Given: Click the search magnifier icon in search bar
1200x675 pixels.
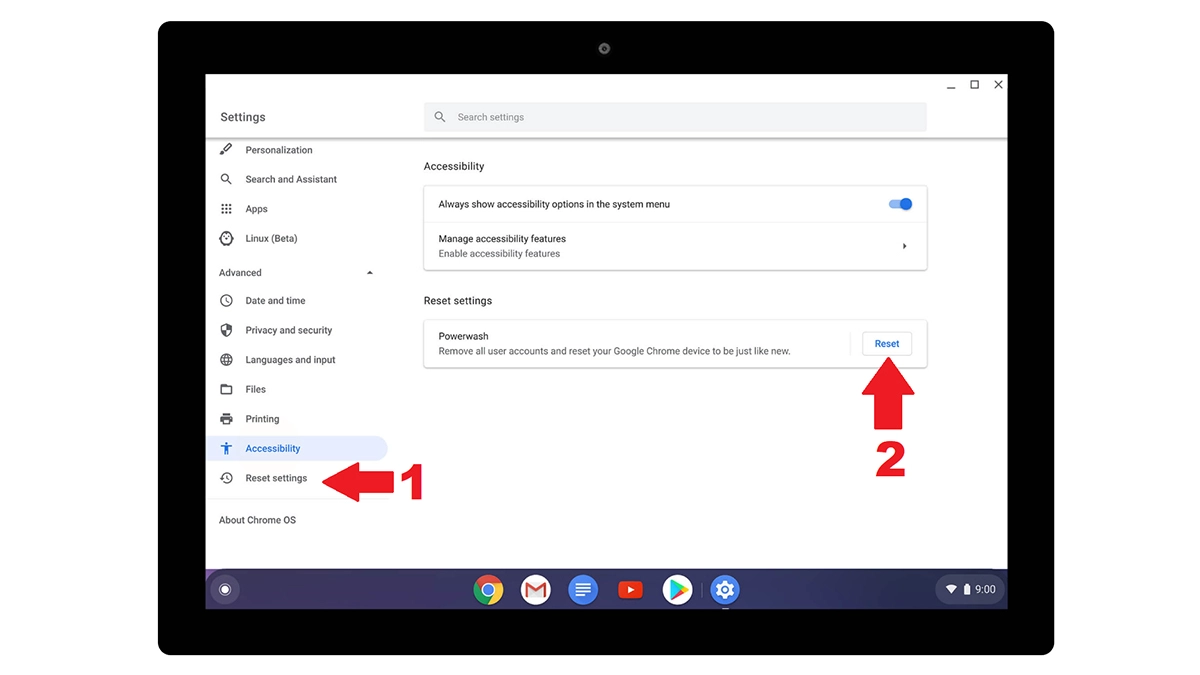Looking at the screenshot, I should tap(440, 117).
